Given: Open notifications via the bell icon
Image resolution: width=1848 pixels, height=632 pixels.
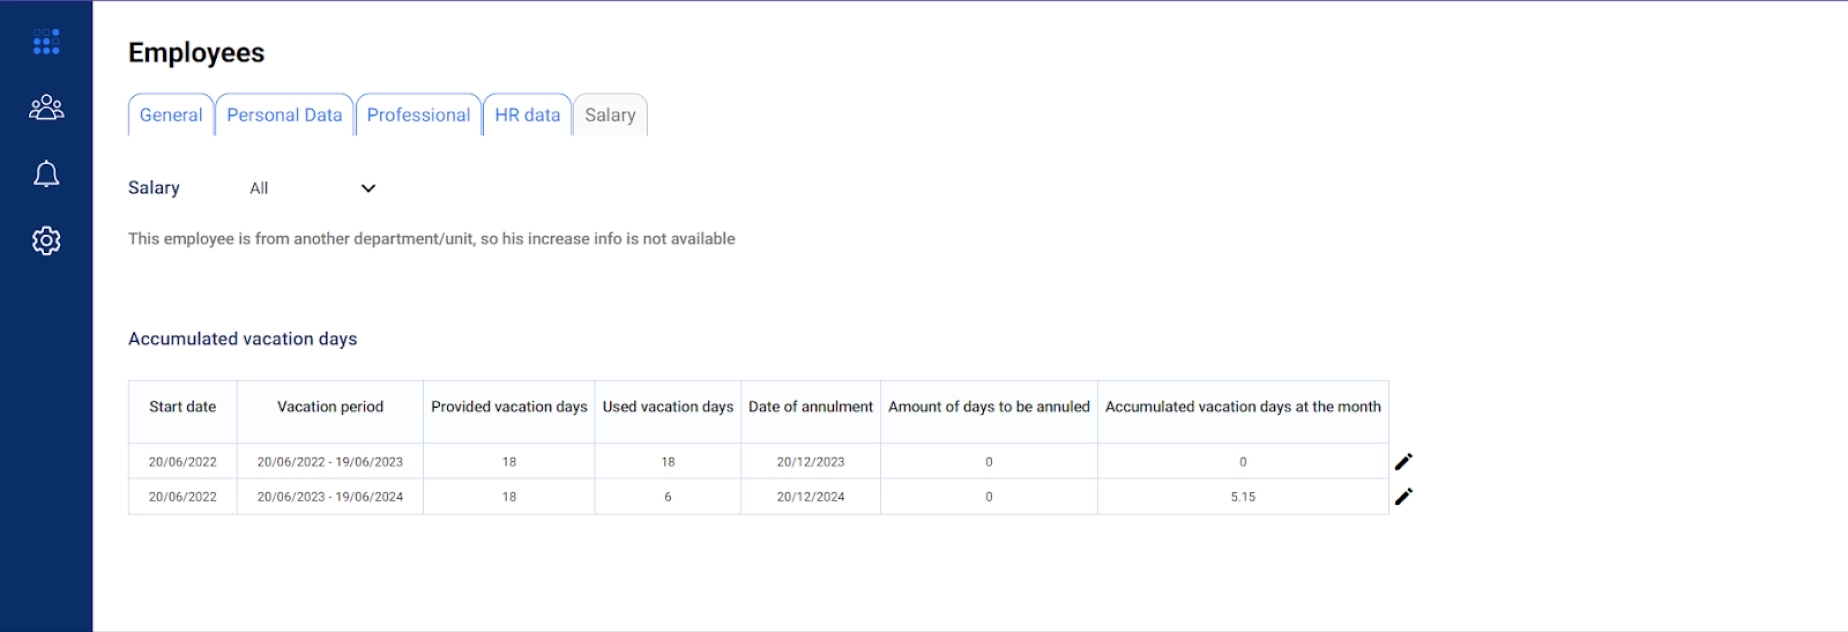Looking at the screenshot, I should 46,174.
